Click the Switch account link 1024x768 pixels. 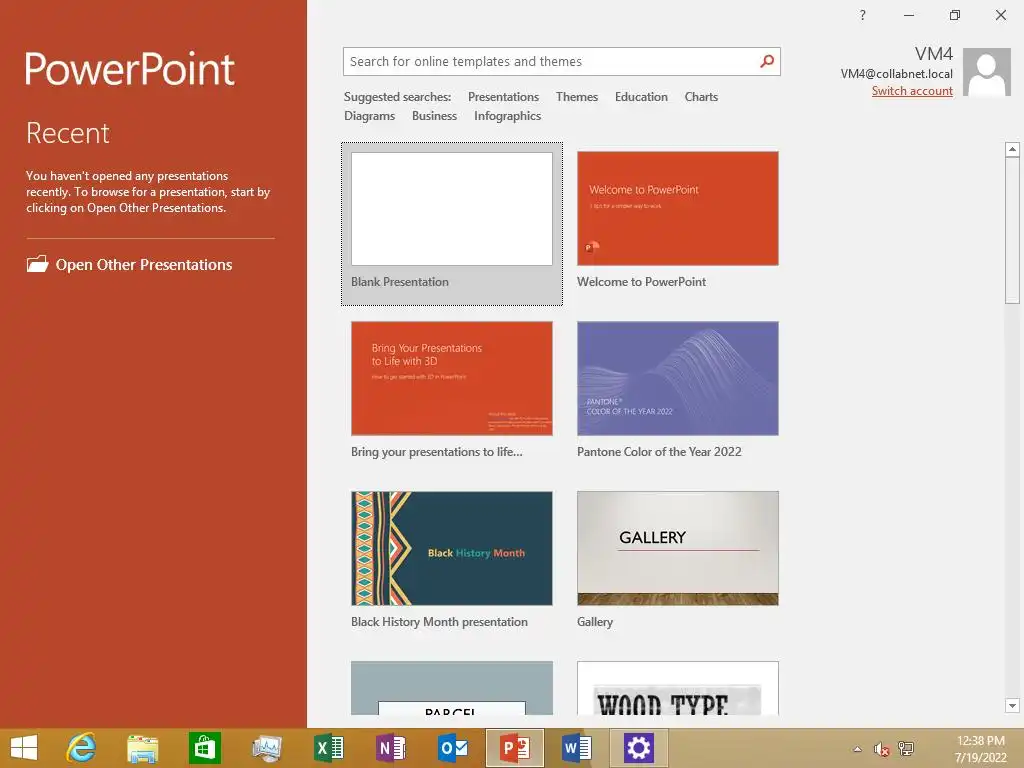pos(912,91)
